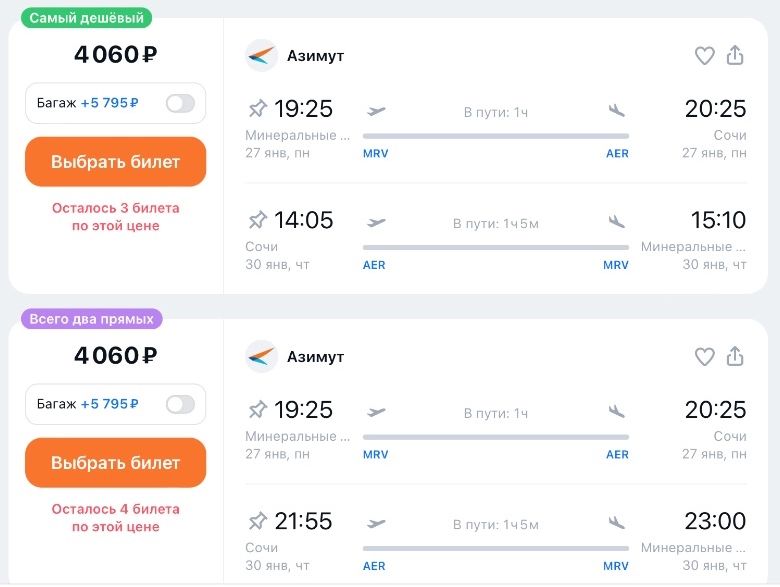The image size is (780, 587).
Task: Pin the 19:25 flight in first ticket
Action: point(258,108)
